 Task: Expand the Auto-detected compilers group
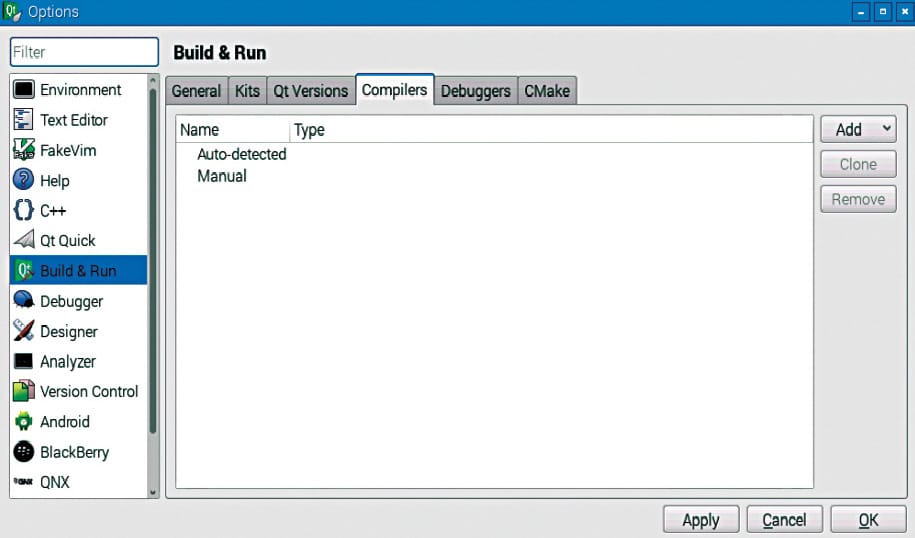pos(241,154)
